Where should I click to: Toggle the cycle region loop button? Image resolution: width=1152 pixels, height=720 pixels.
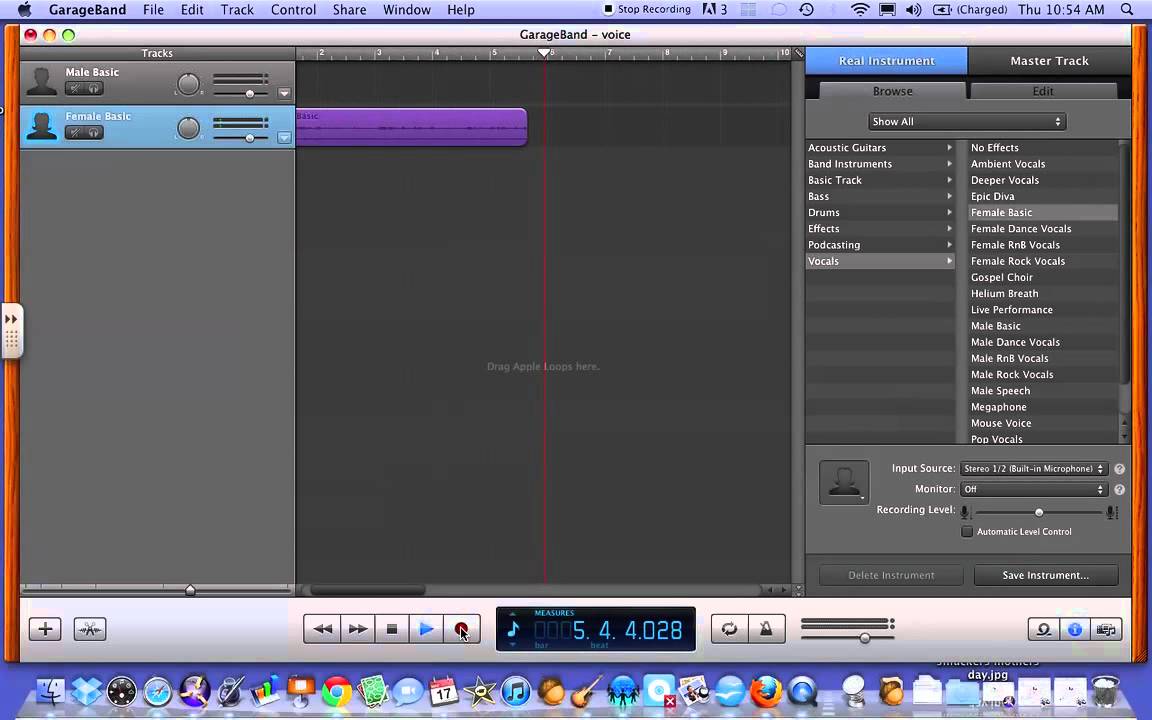[x=730, y=629]
